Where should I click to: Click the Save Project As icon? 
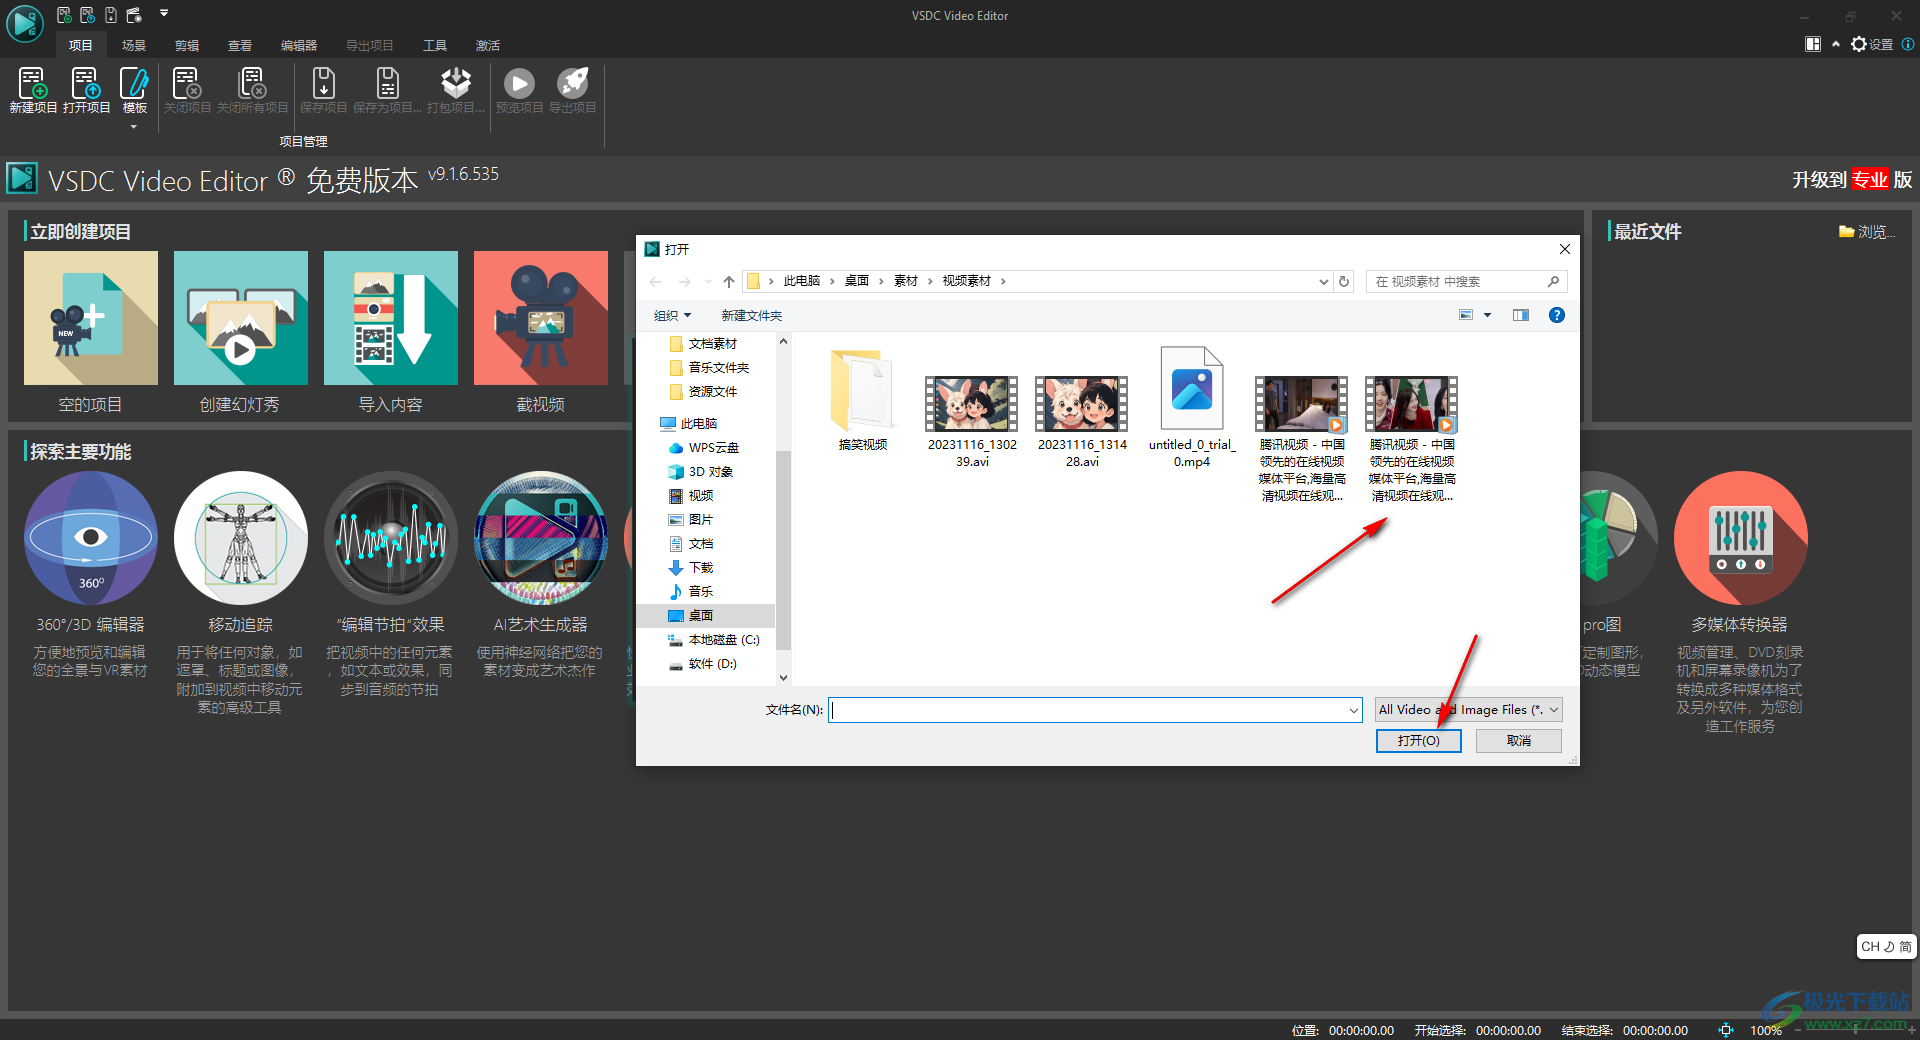(387, 90)
